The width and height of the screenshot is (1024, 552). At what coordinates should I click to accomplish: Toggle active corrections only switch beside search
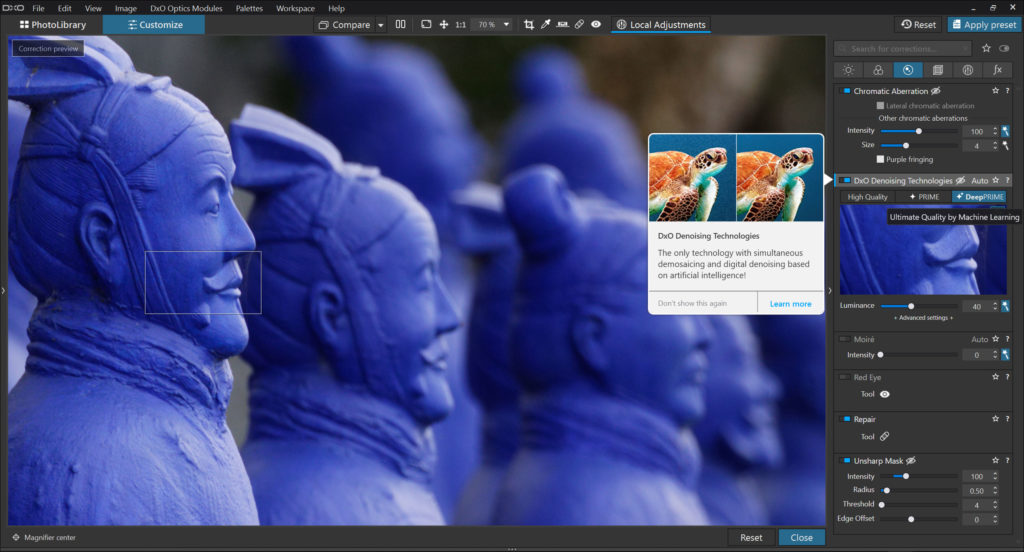point(1004,48)
